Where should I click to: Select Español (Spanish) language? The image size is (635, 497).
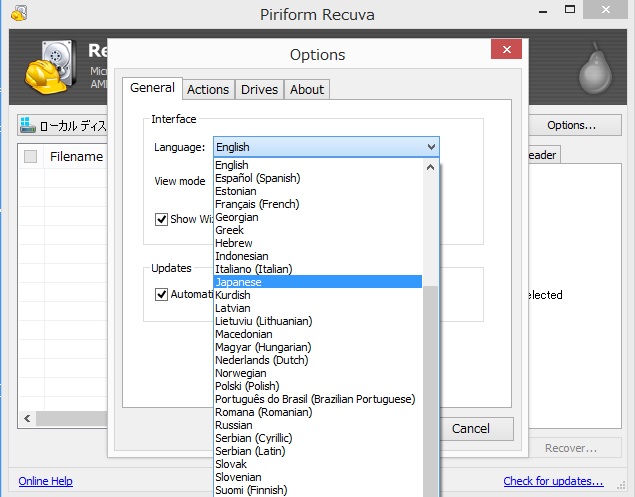[318, 178]
